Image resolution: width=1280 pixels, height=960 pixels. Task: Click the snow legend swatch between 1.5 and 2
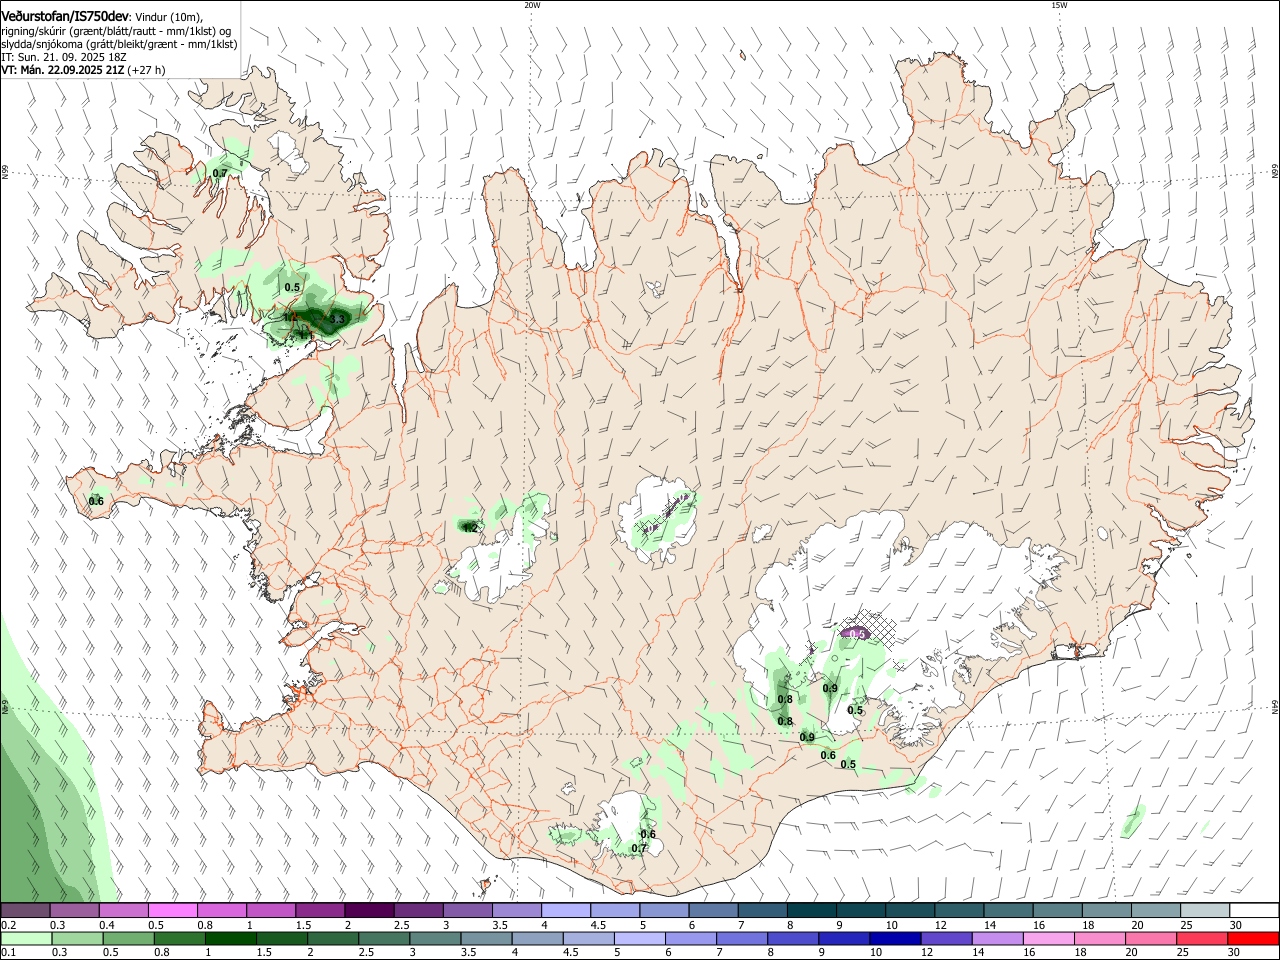(320, 910)
